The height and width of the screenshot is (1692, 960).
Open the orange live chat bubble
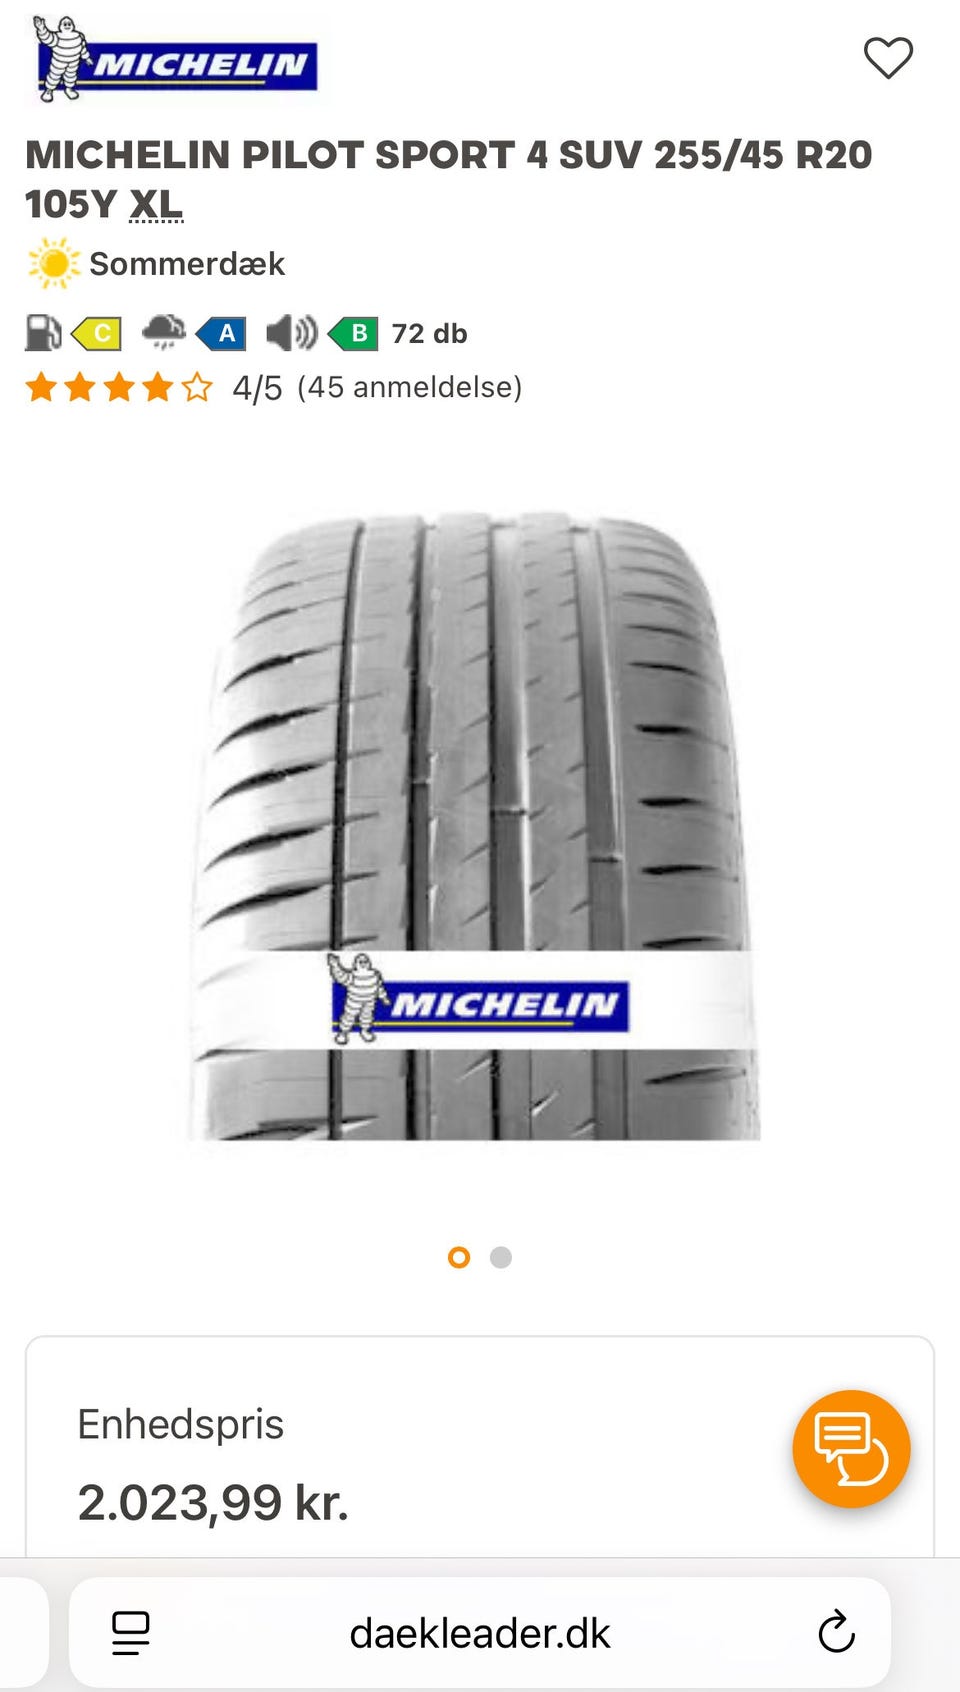[x=851, y=1448]
